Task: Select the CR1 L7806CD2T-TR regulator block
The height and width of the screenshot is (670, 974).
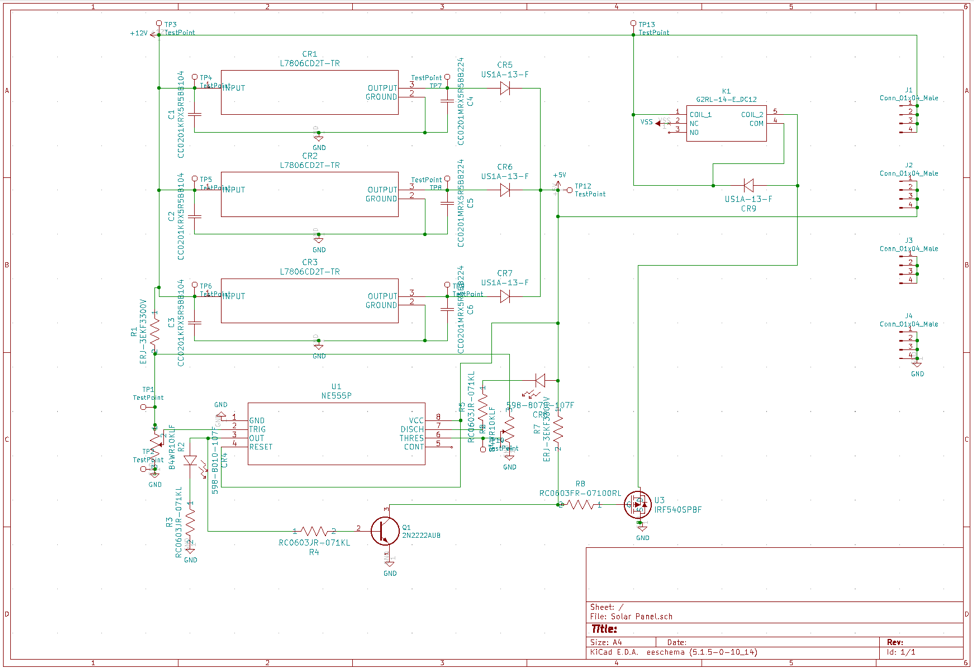Action: point(310,92)
